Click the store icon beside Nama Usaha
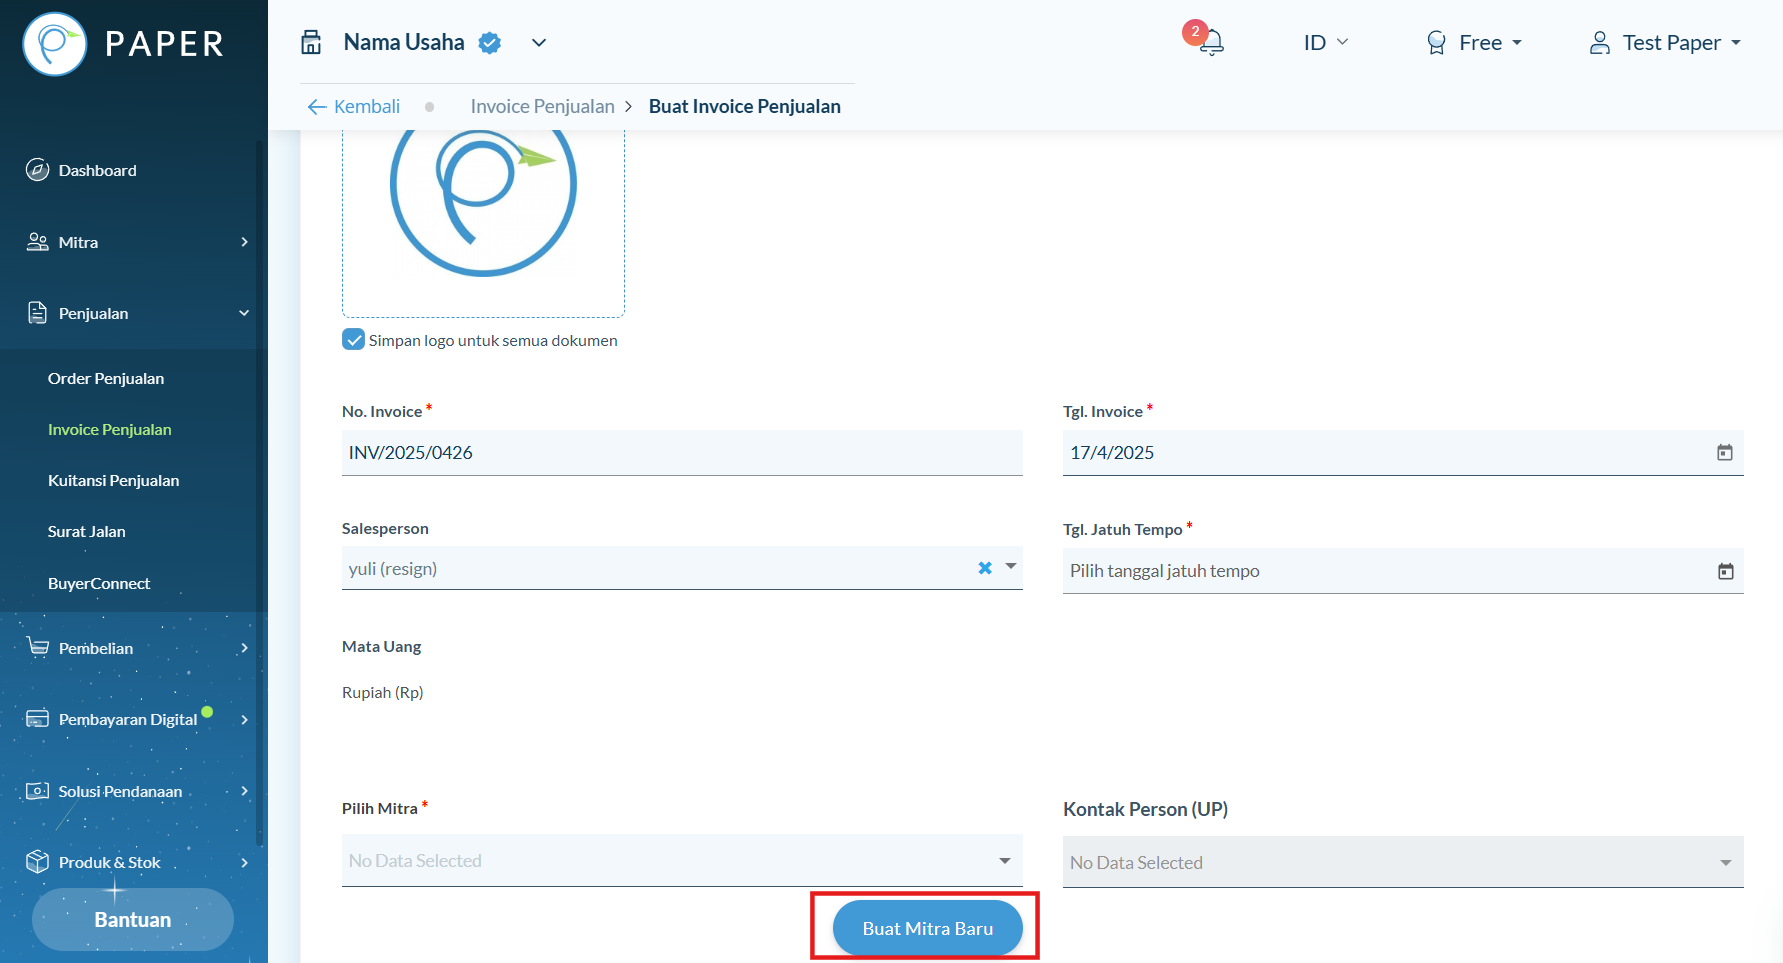The image size is (1783, 963). click(312, 42)
